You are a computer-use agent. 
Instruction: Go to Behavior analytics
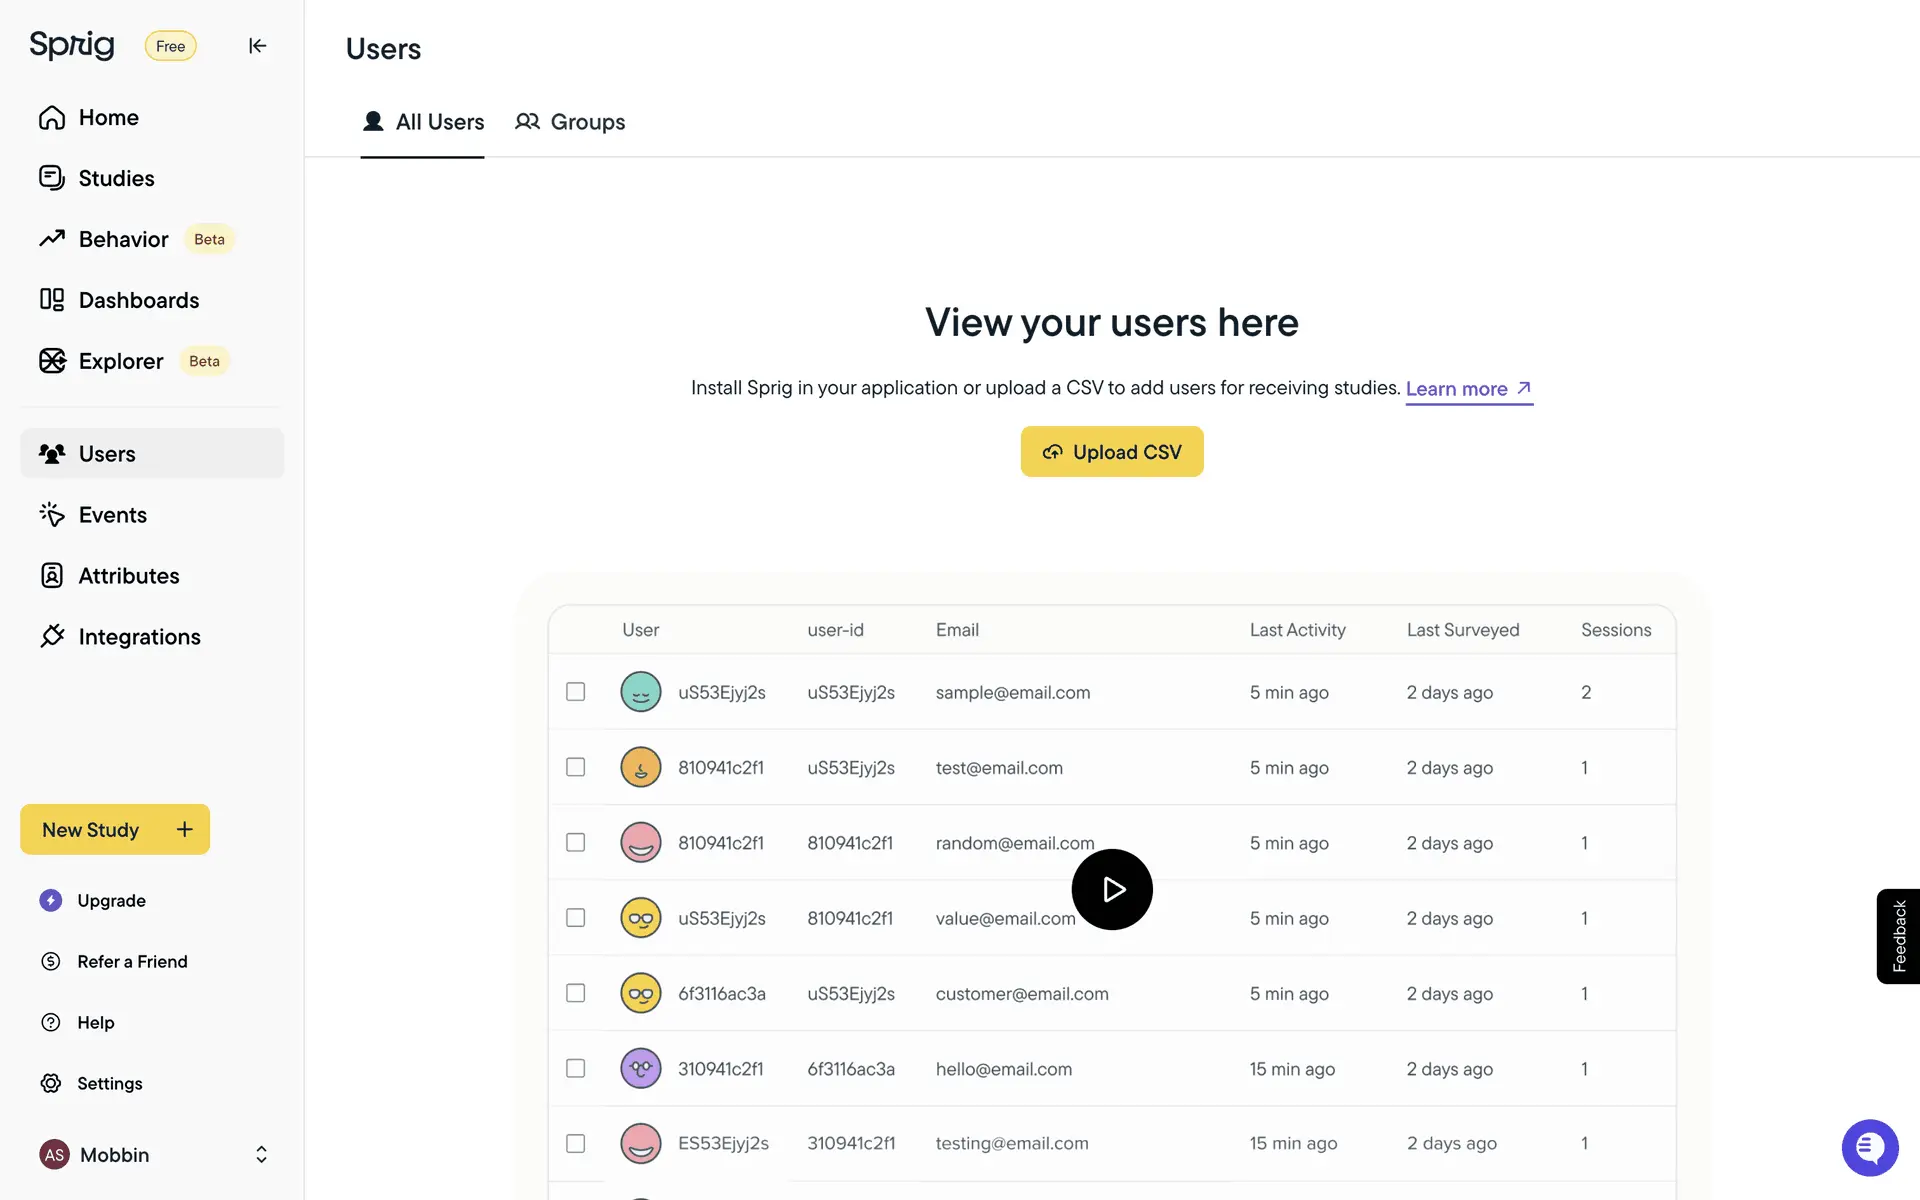click(x=123, y=239)
